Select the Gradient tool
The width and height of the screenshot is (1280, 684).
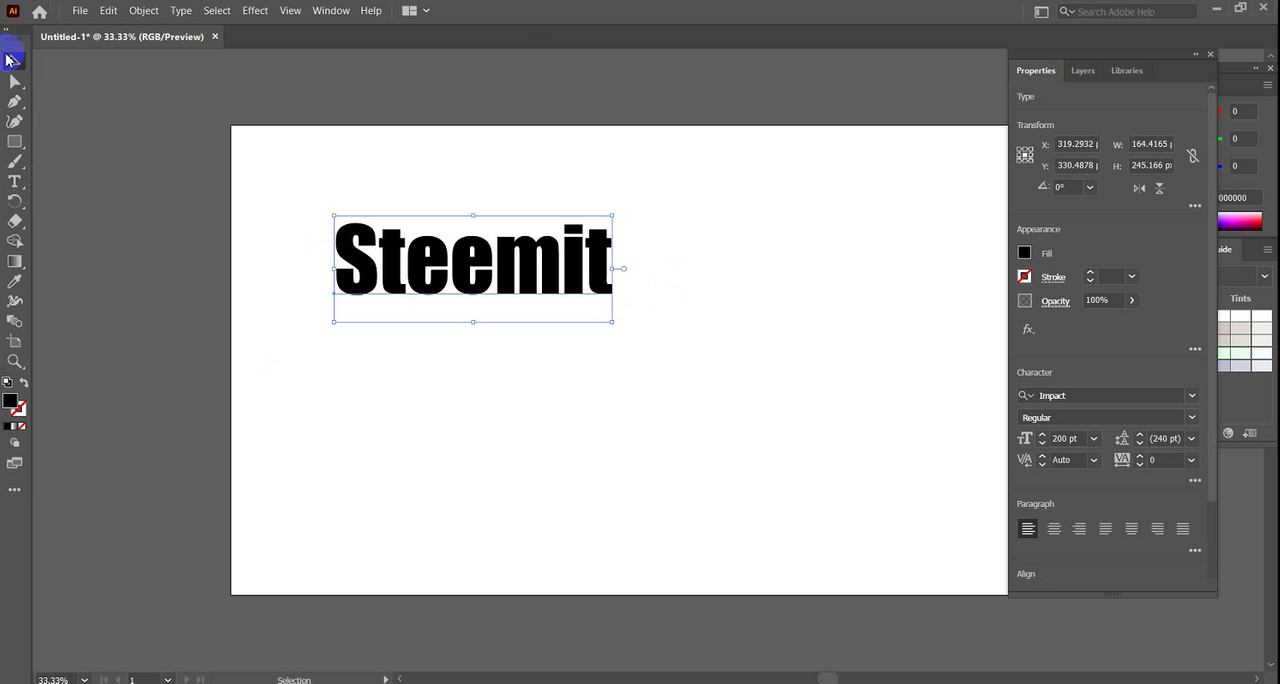click(x=14, y=261)
